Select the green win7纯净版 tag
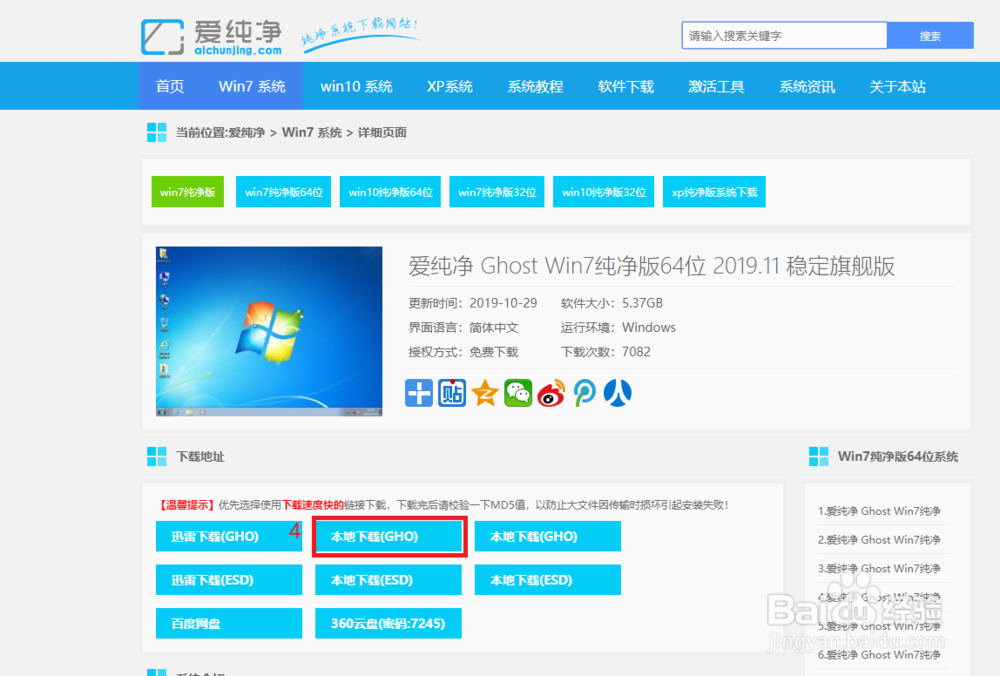This screenshot has height=676, width=1000. pyautogui.click(x=188, y=192)
